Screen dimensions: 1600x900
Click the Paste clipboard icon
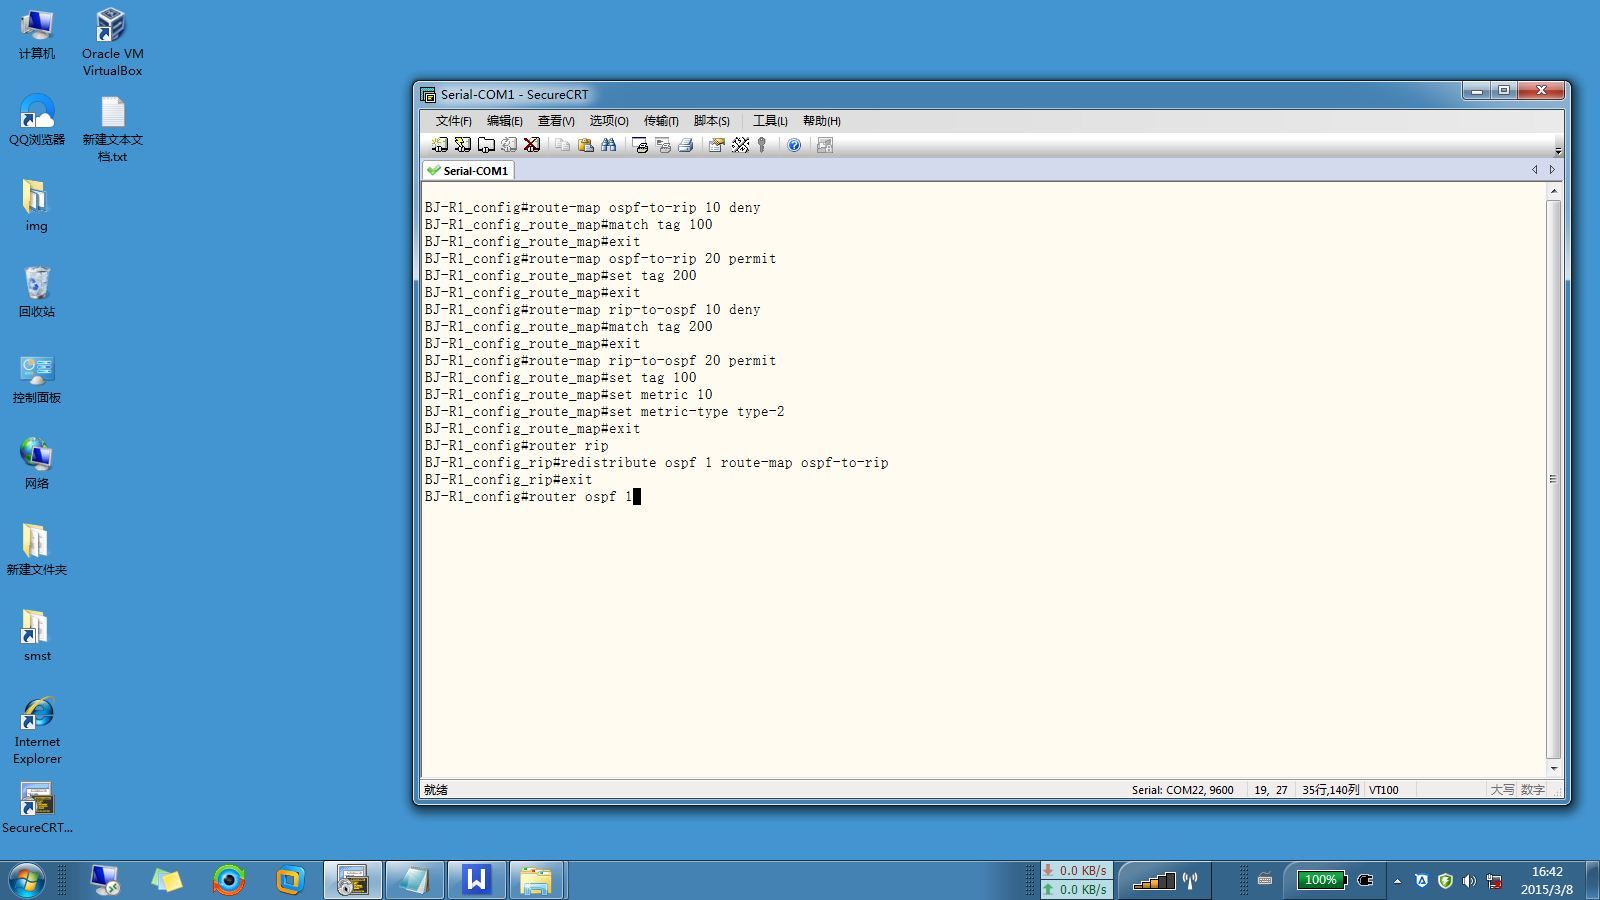click(x=585, y=145)
